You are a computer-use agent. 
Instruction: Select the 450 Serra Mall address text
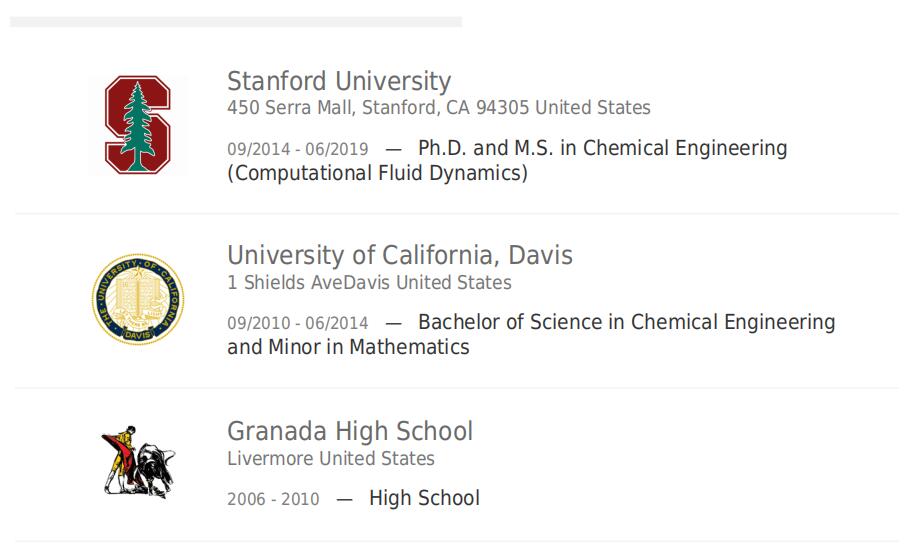(x=439, y=108)
